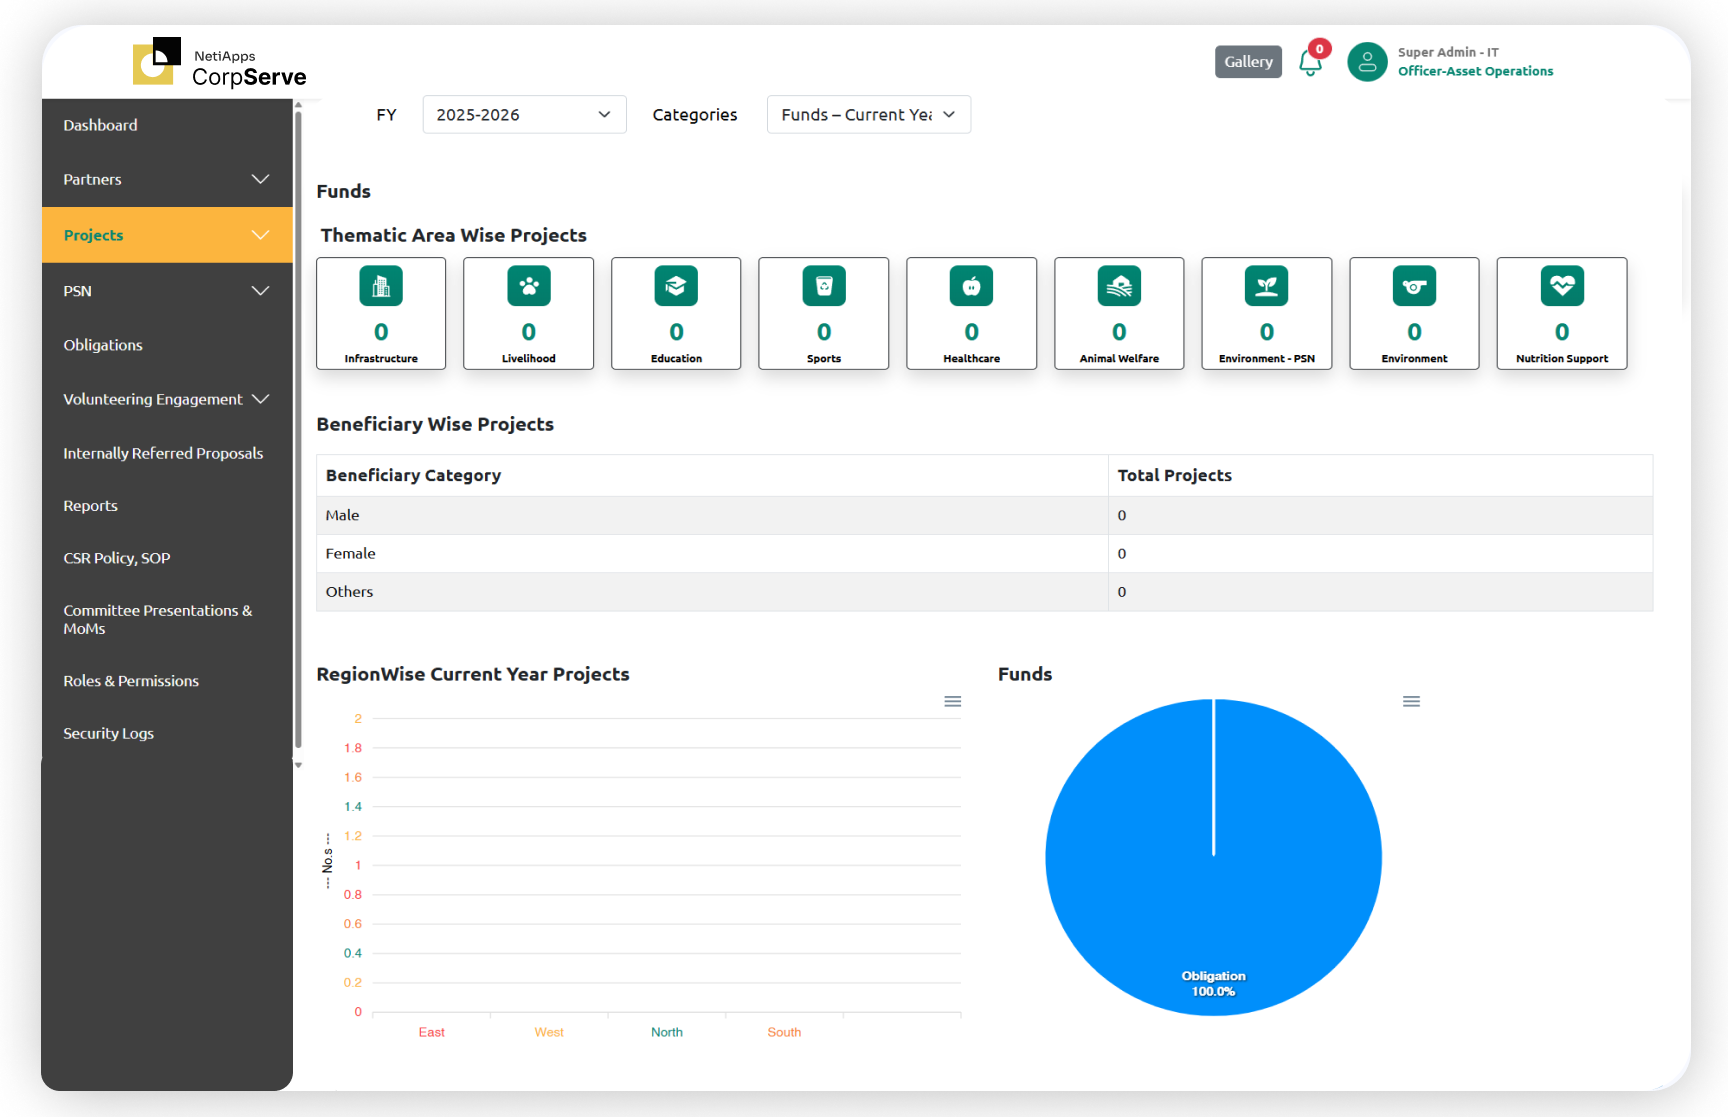Open Security Logs in the sidebar
Viewport: 1728px width, 1117px height.
pos(109,733)
